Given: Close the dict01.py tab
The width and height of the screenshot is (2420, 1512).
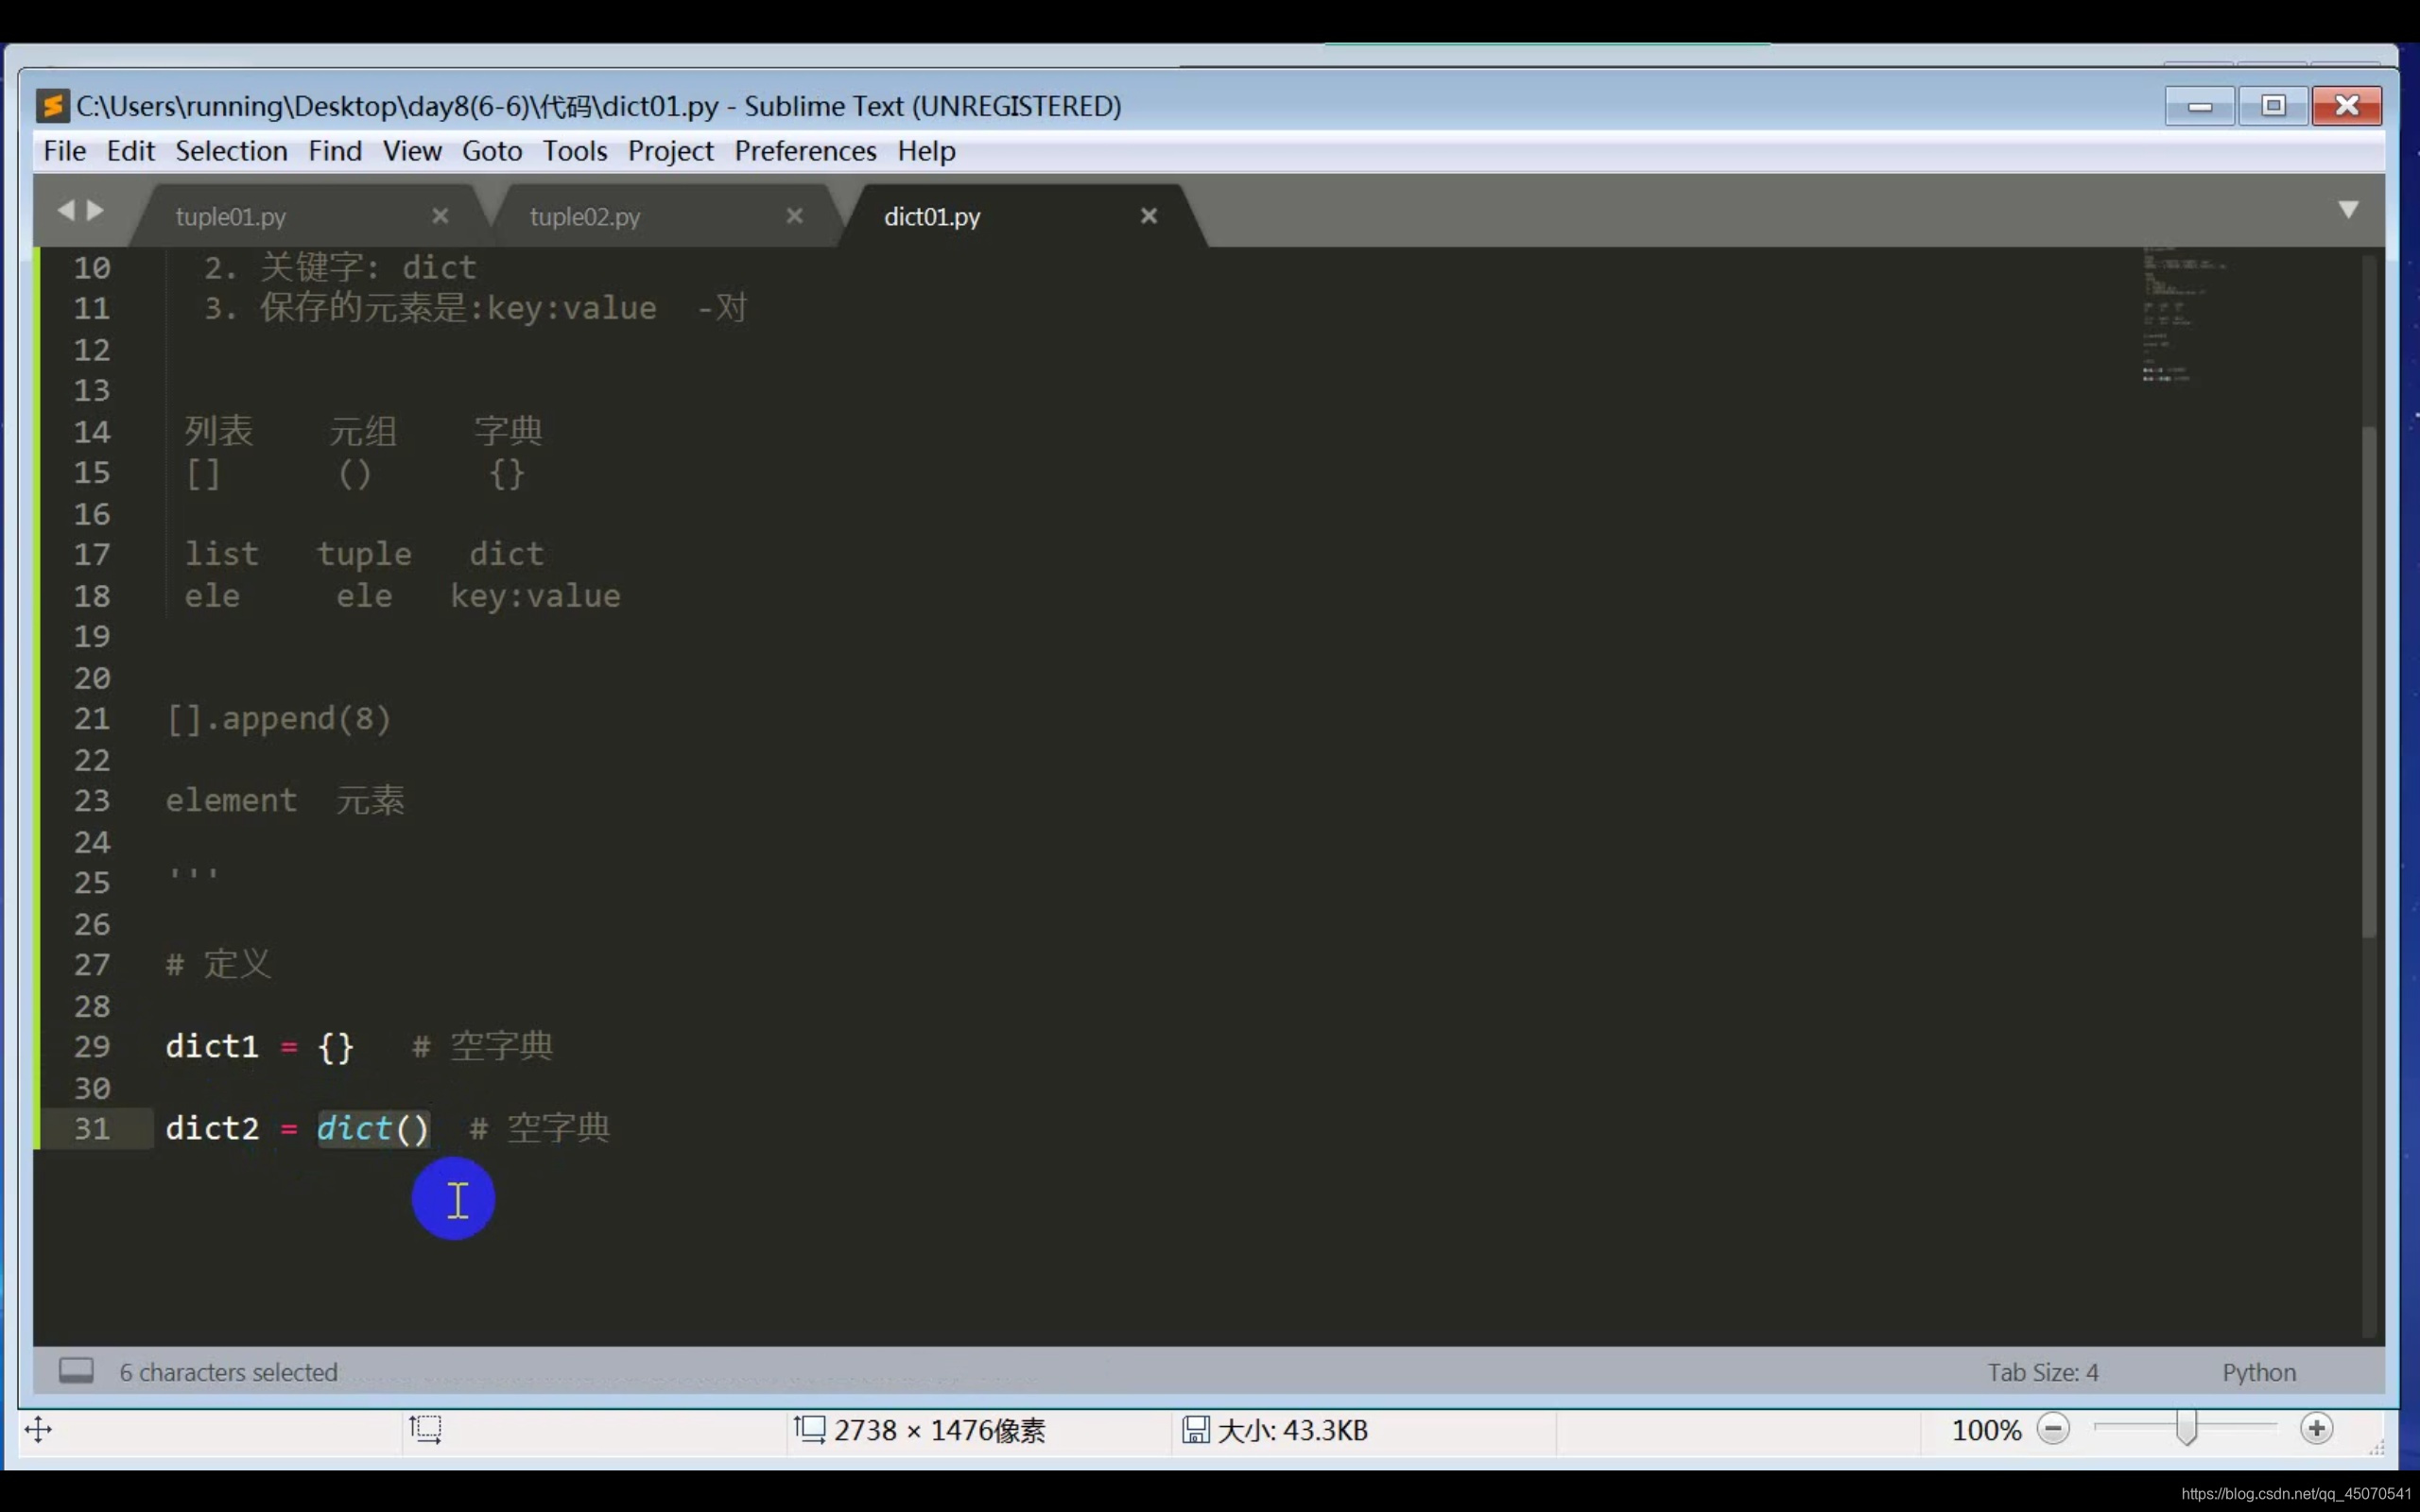Looking at the screenshot, I should pyautogui.click(x=1149, y=216).
